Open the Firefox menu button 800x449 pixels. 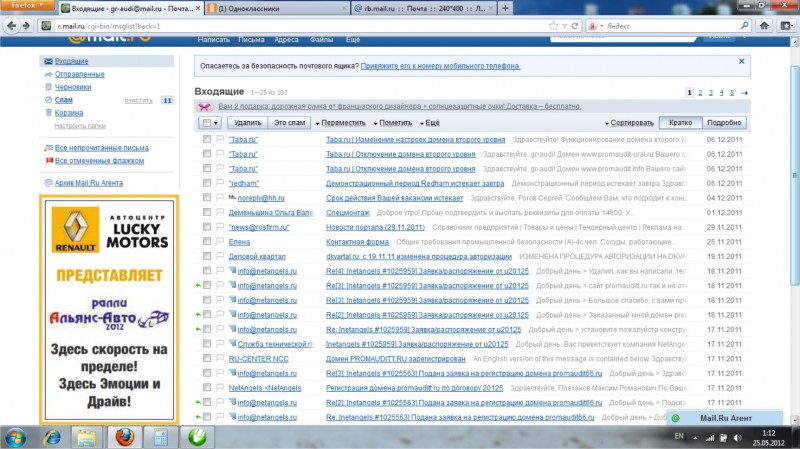pos(27,6)
